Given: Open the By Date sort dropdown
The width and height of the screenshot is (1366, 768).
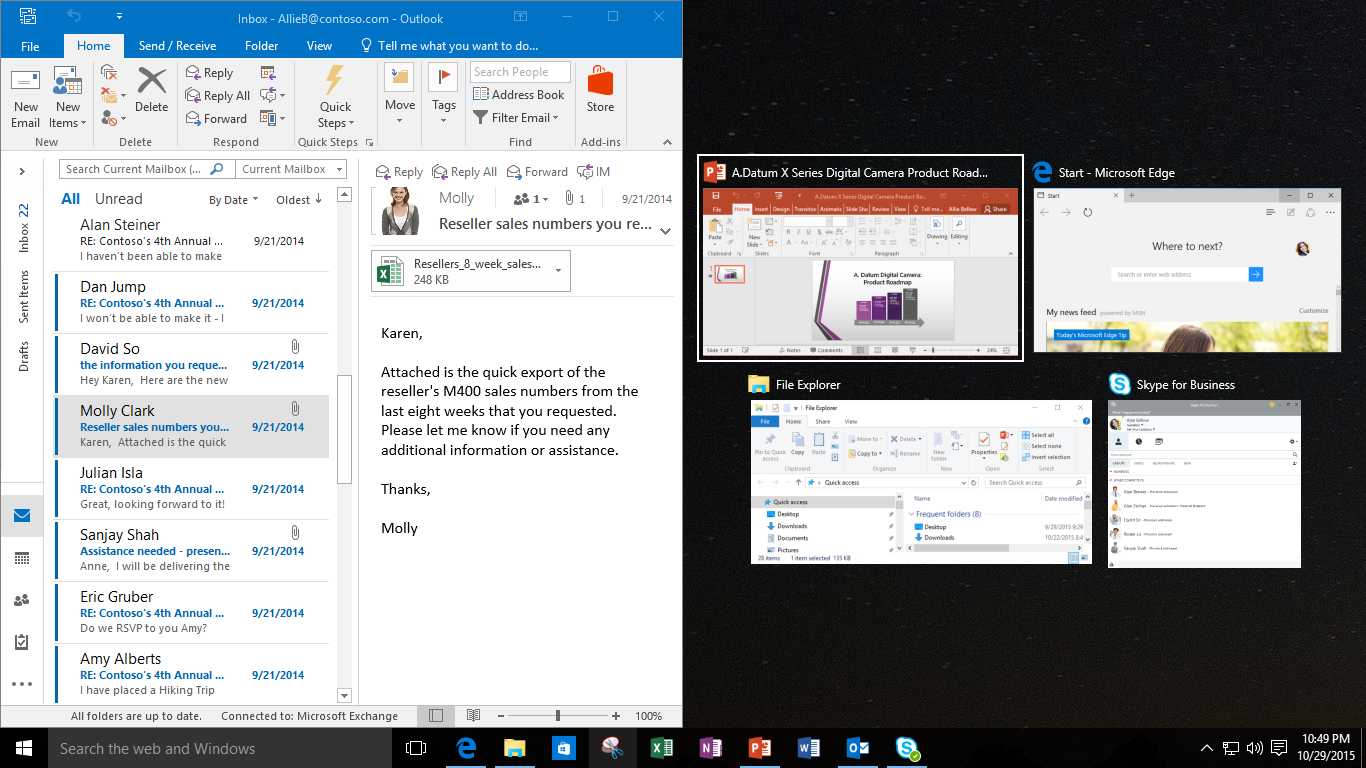Looking at the screenshot, I should tap(234, 200).
